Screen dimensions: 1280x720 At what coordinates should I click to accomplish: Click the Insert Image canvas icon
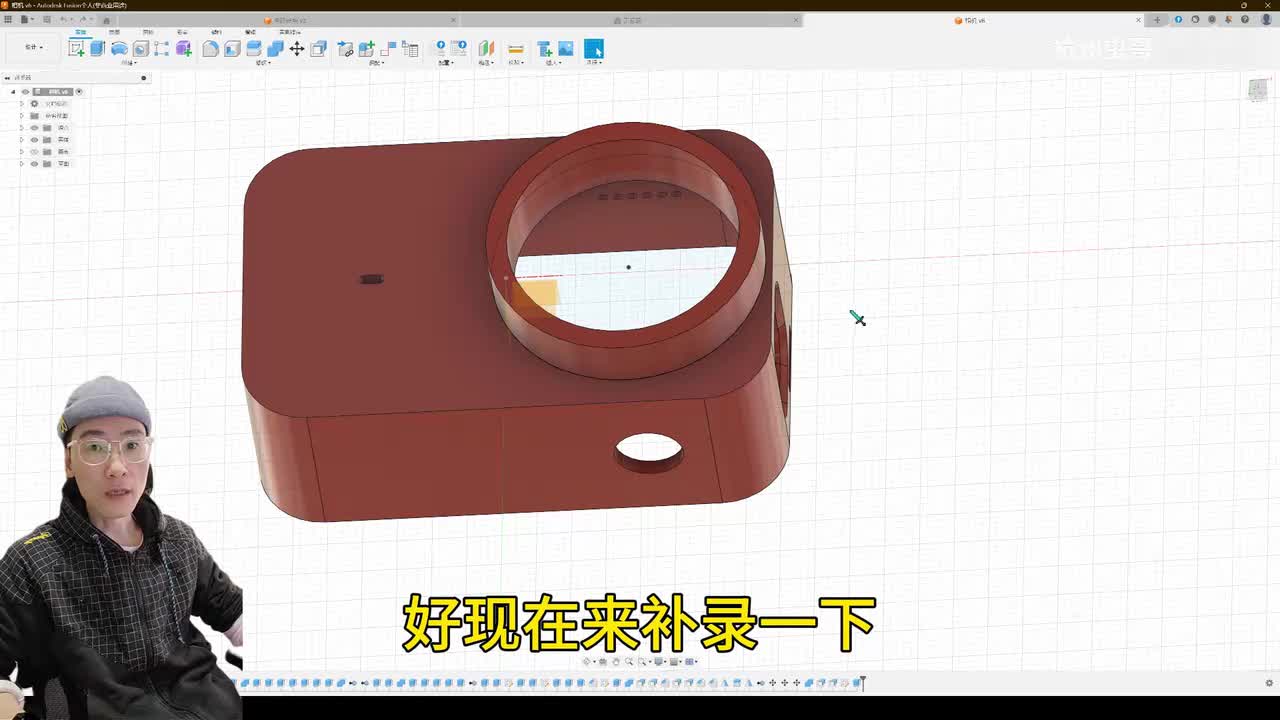565,48
